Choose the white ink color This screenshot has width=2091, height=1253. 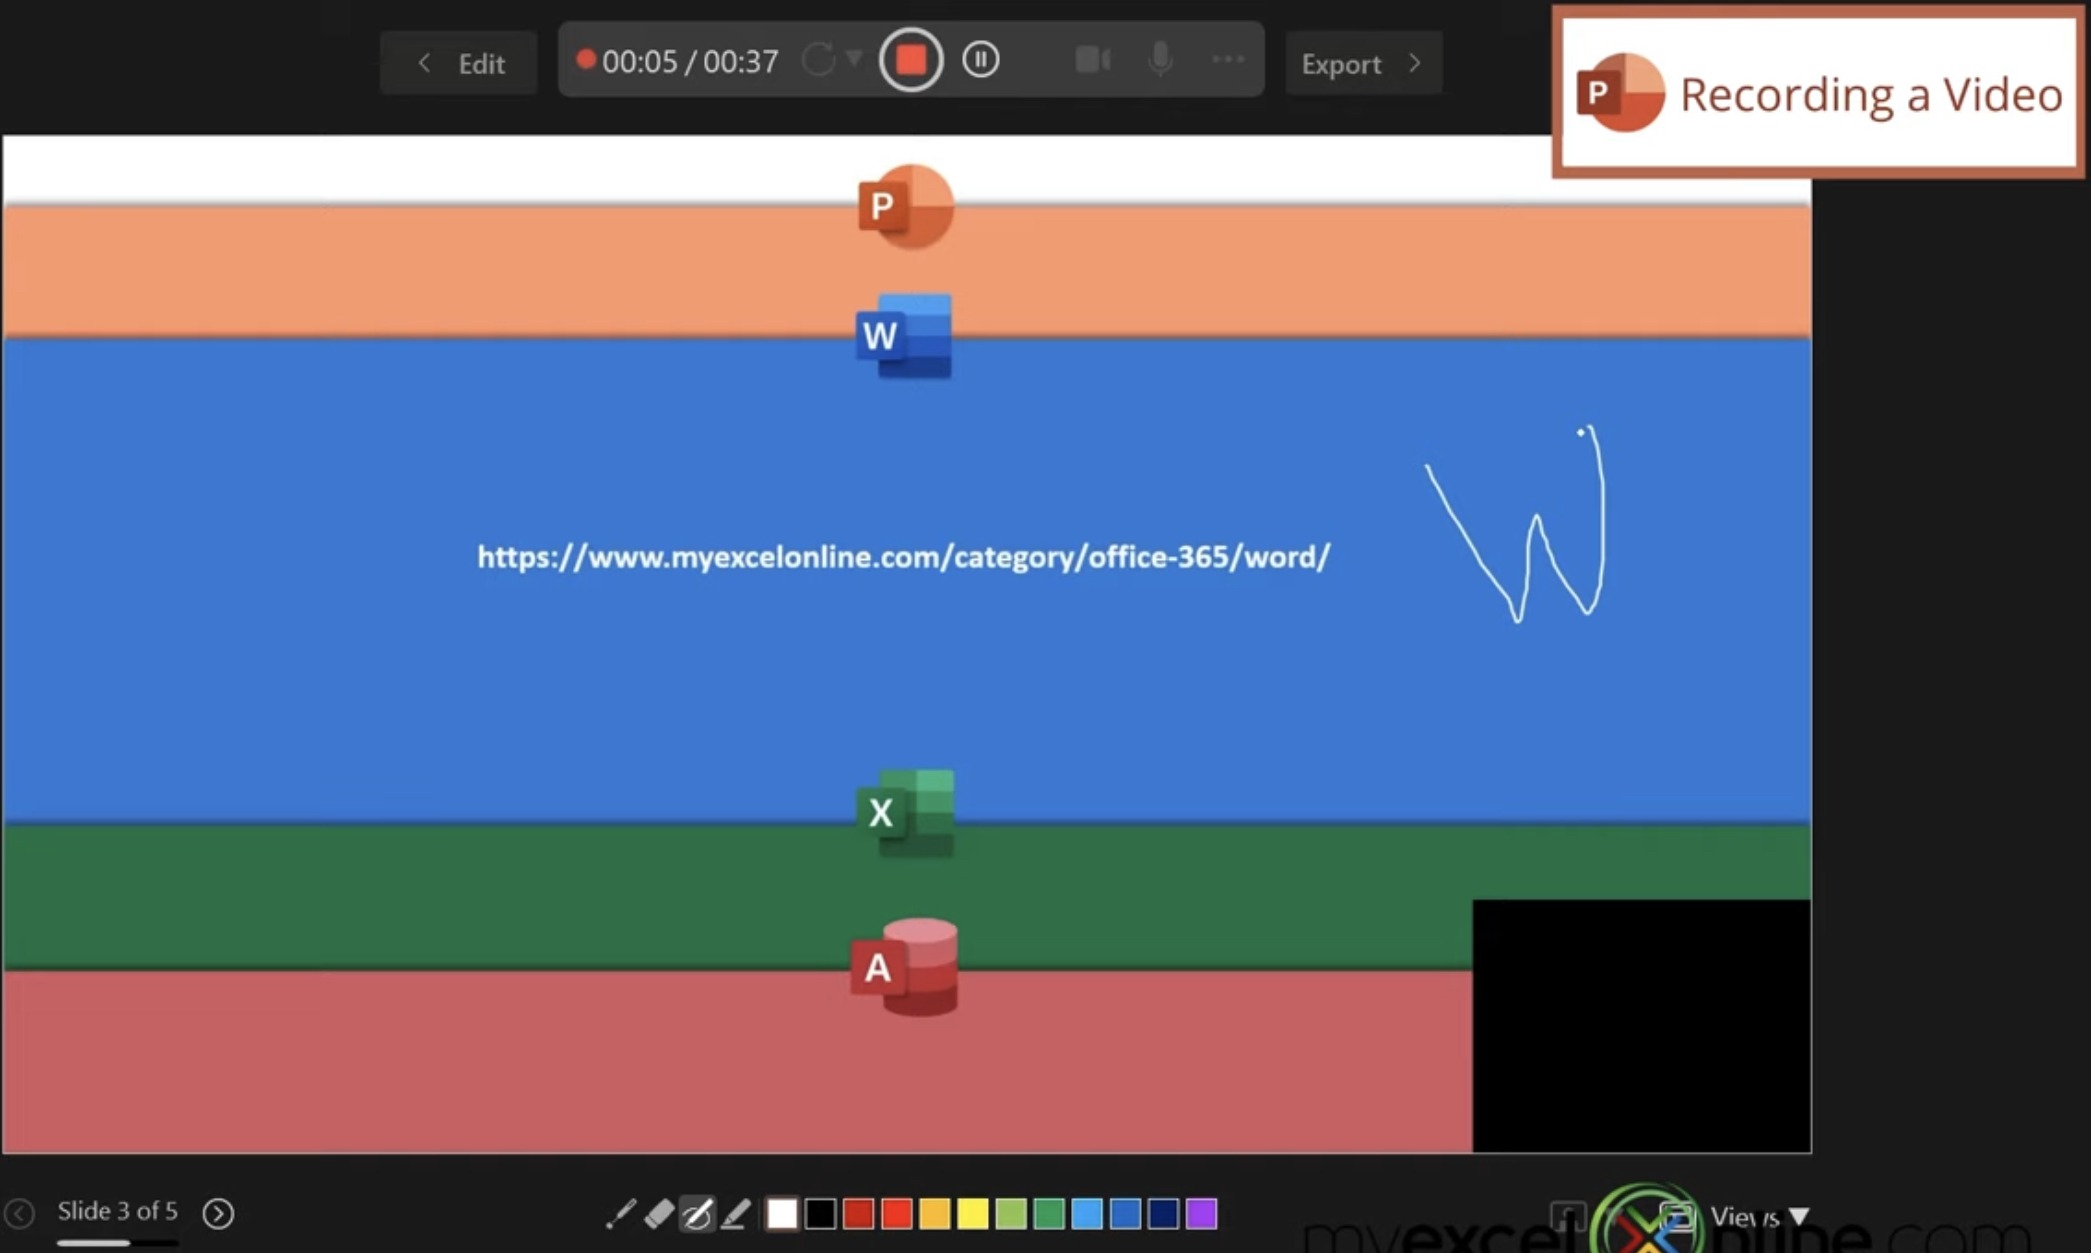[782, 1214]
